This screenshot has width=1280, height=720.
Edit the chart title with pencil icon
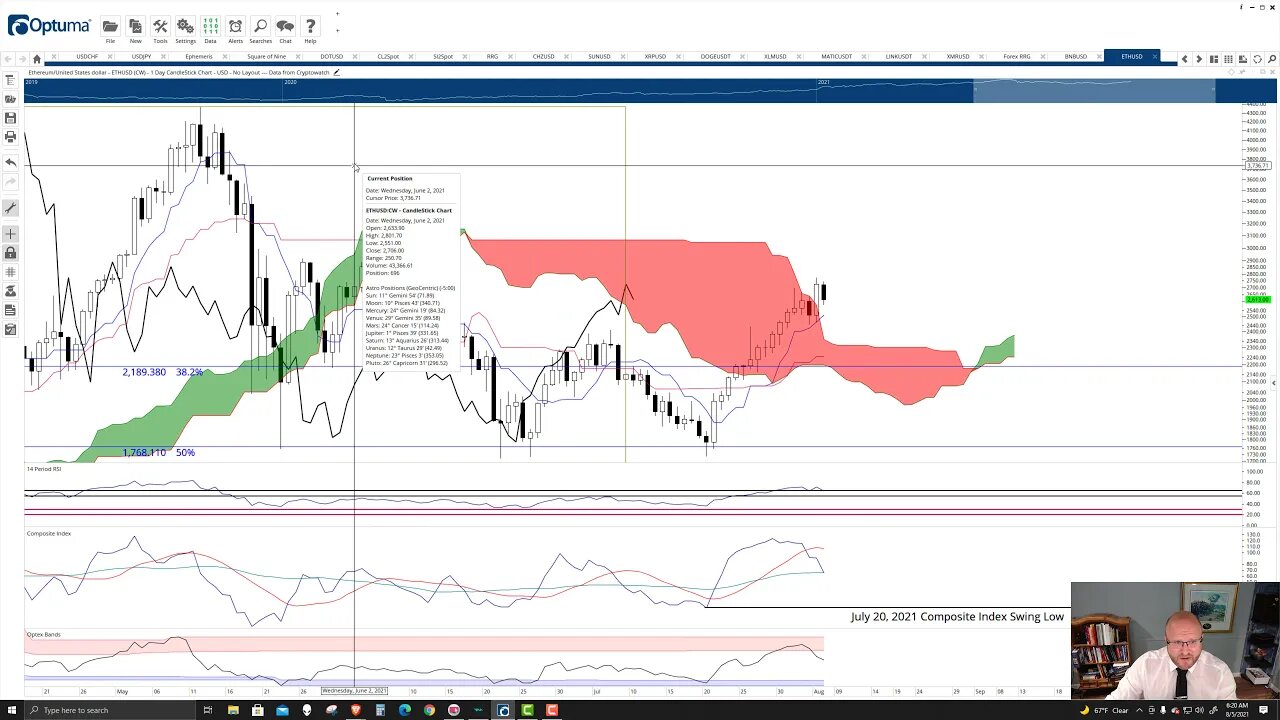point(336,72)
